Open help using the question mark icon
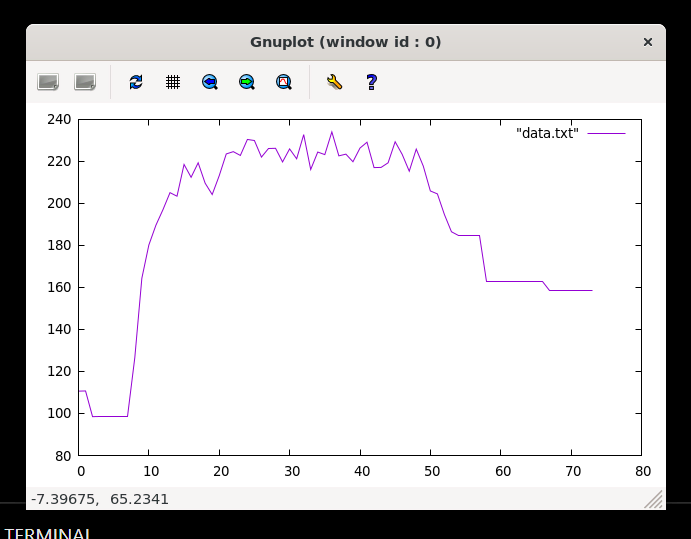Viewport: 691px width, 539px height. pos(371,82)
